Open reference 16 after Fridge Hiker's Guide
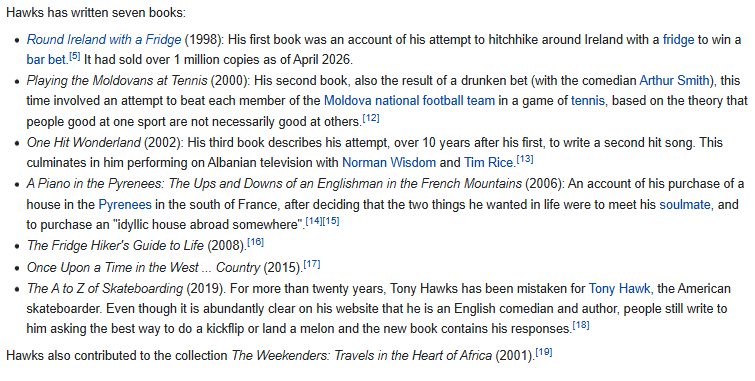 tap(255, 242)
